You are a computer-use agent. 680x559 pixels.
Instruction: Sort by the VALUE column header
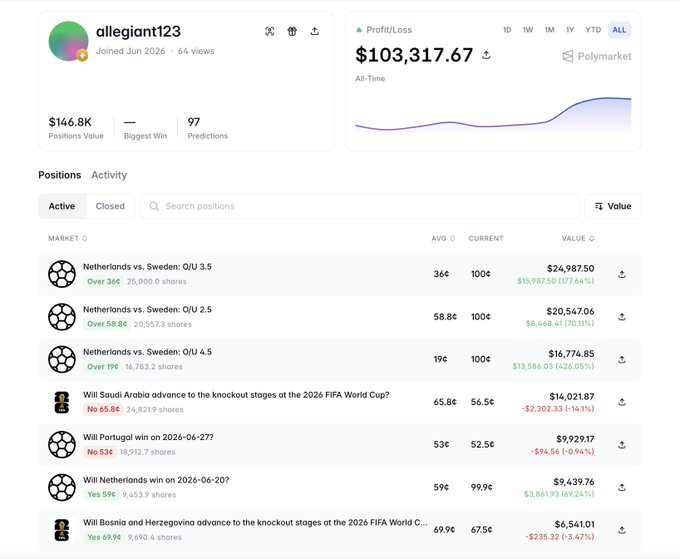(578, 239)
